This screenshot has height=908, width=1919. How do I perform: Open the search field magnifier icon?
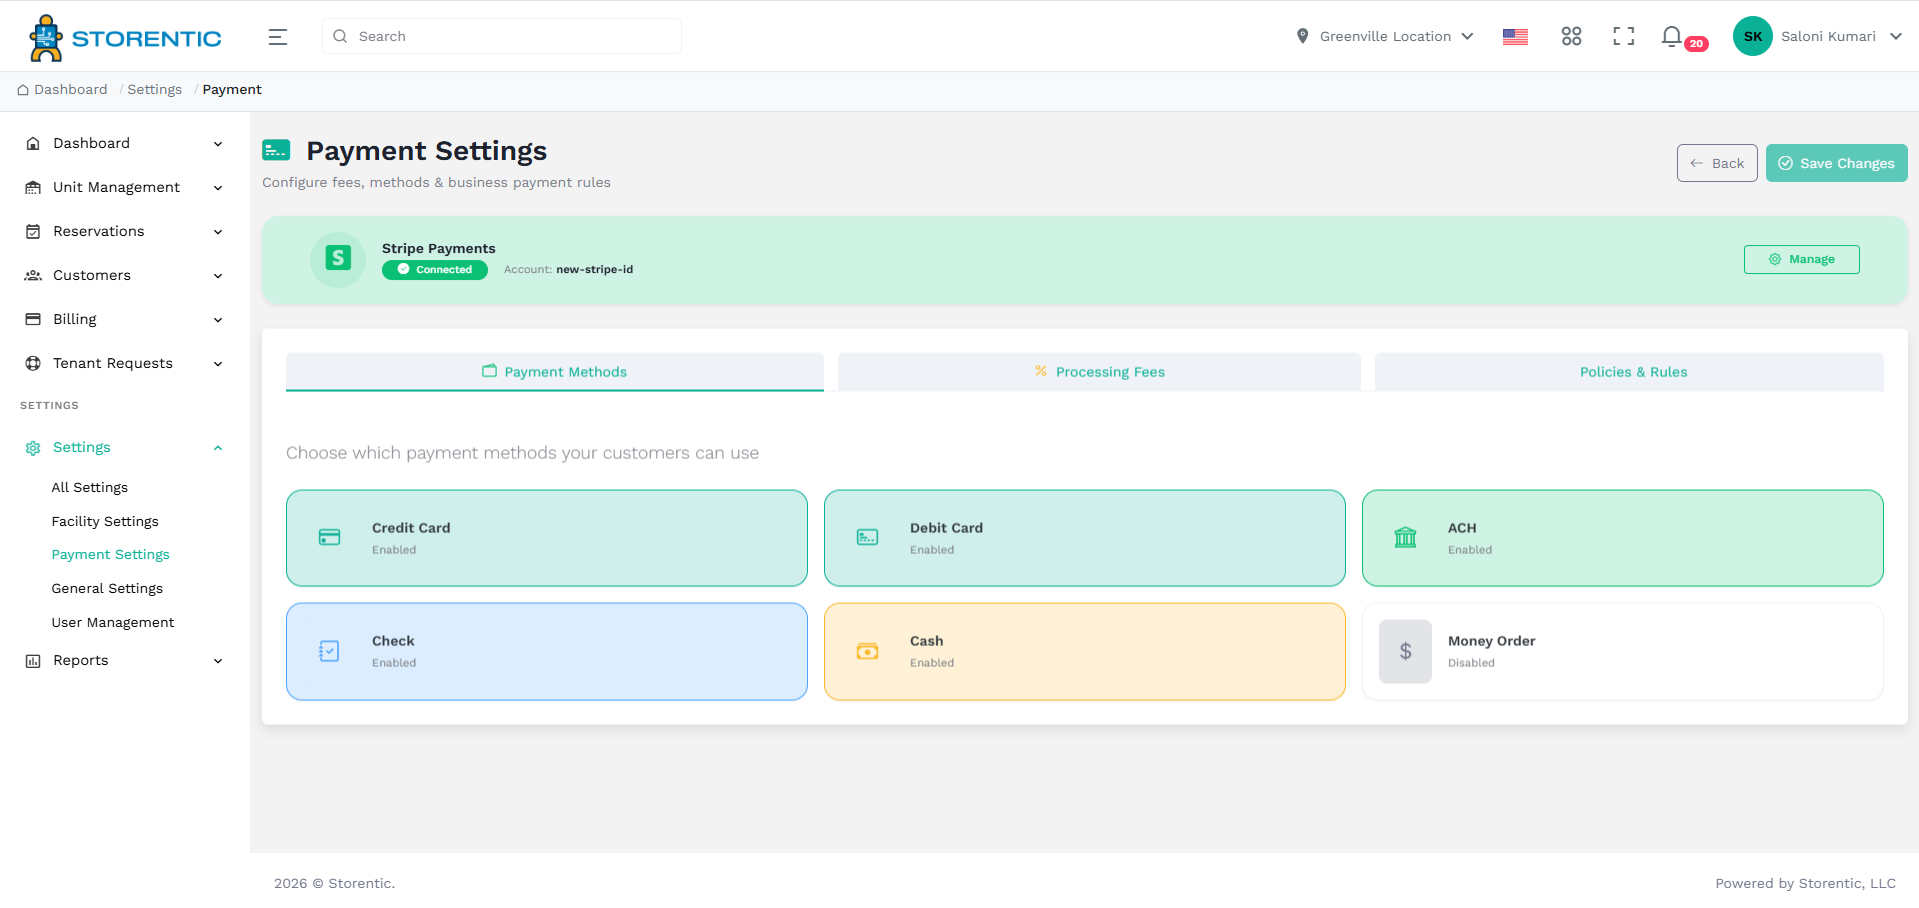tap(340, 36)
